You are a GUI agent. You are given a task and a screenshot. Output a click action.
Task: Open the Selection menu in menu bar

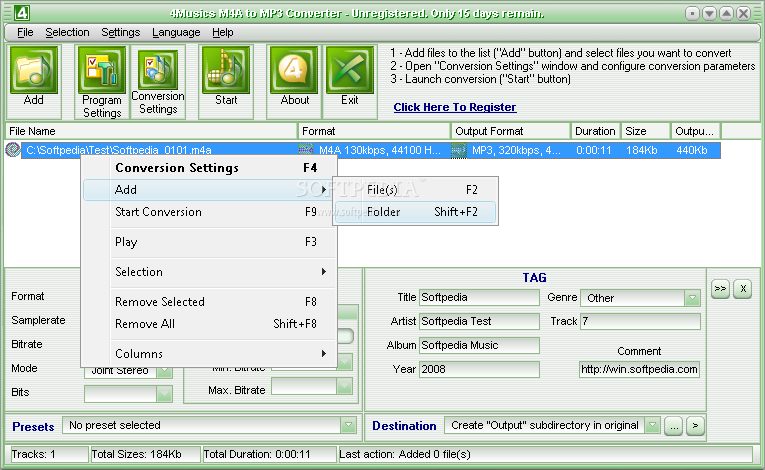(67, 32)
